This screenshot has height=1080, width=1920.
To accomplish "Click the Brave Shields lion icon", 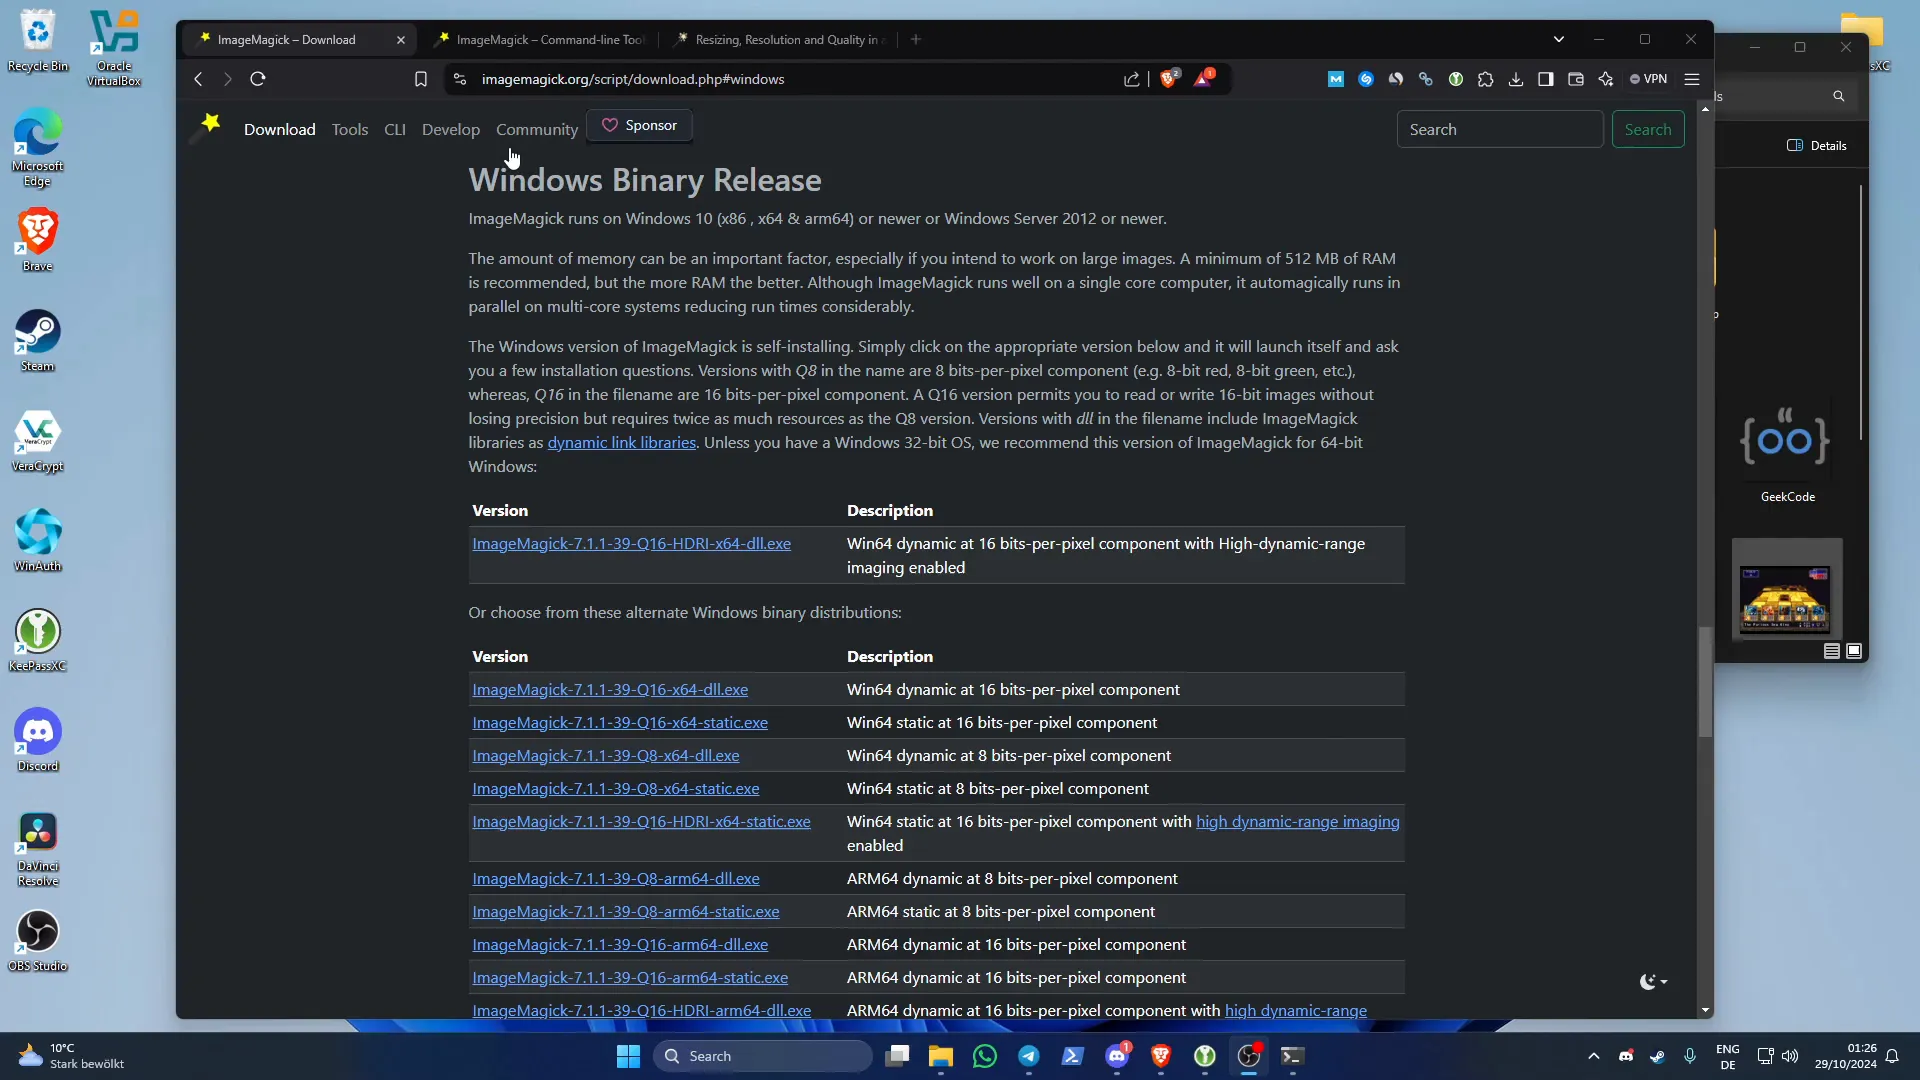I will [x=1168, y=79].
